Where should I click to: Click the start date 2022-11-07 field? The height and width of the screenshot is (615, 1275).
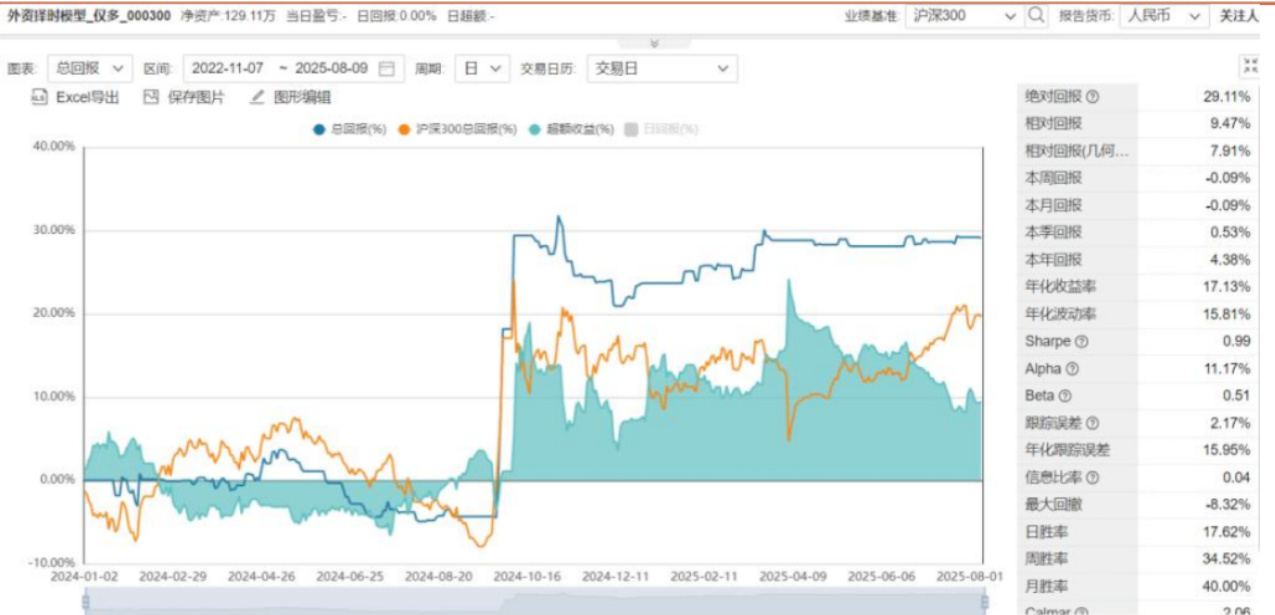229,69
